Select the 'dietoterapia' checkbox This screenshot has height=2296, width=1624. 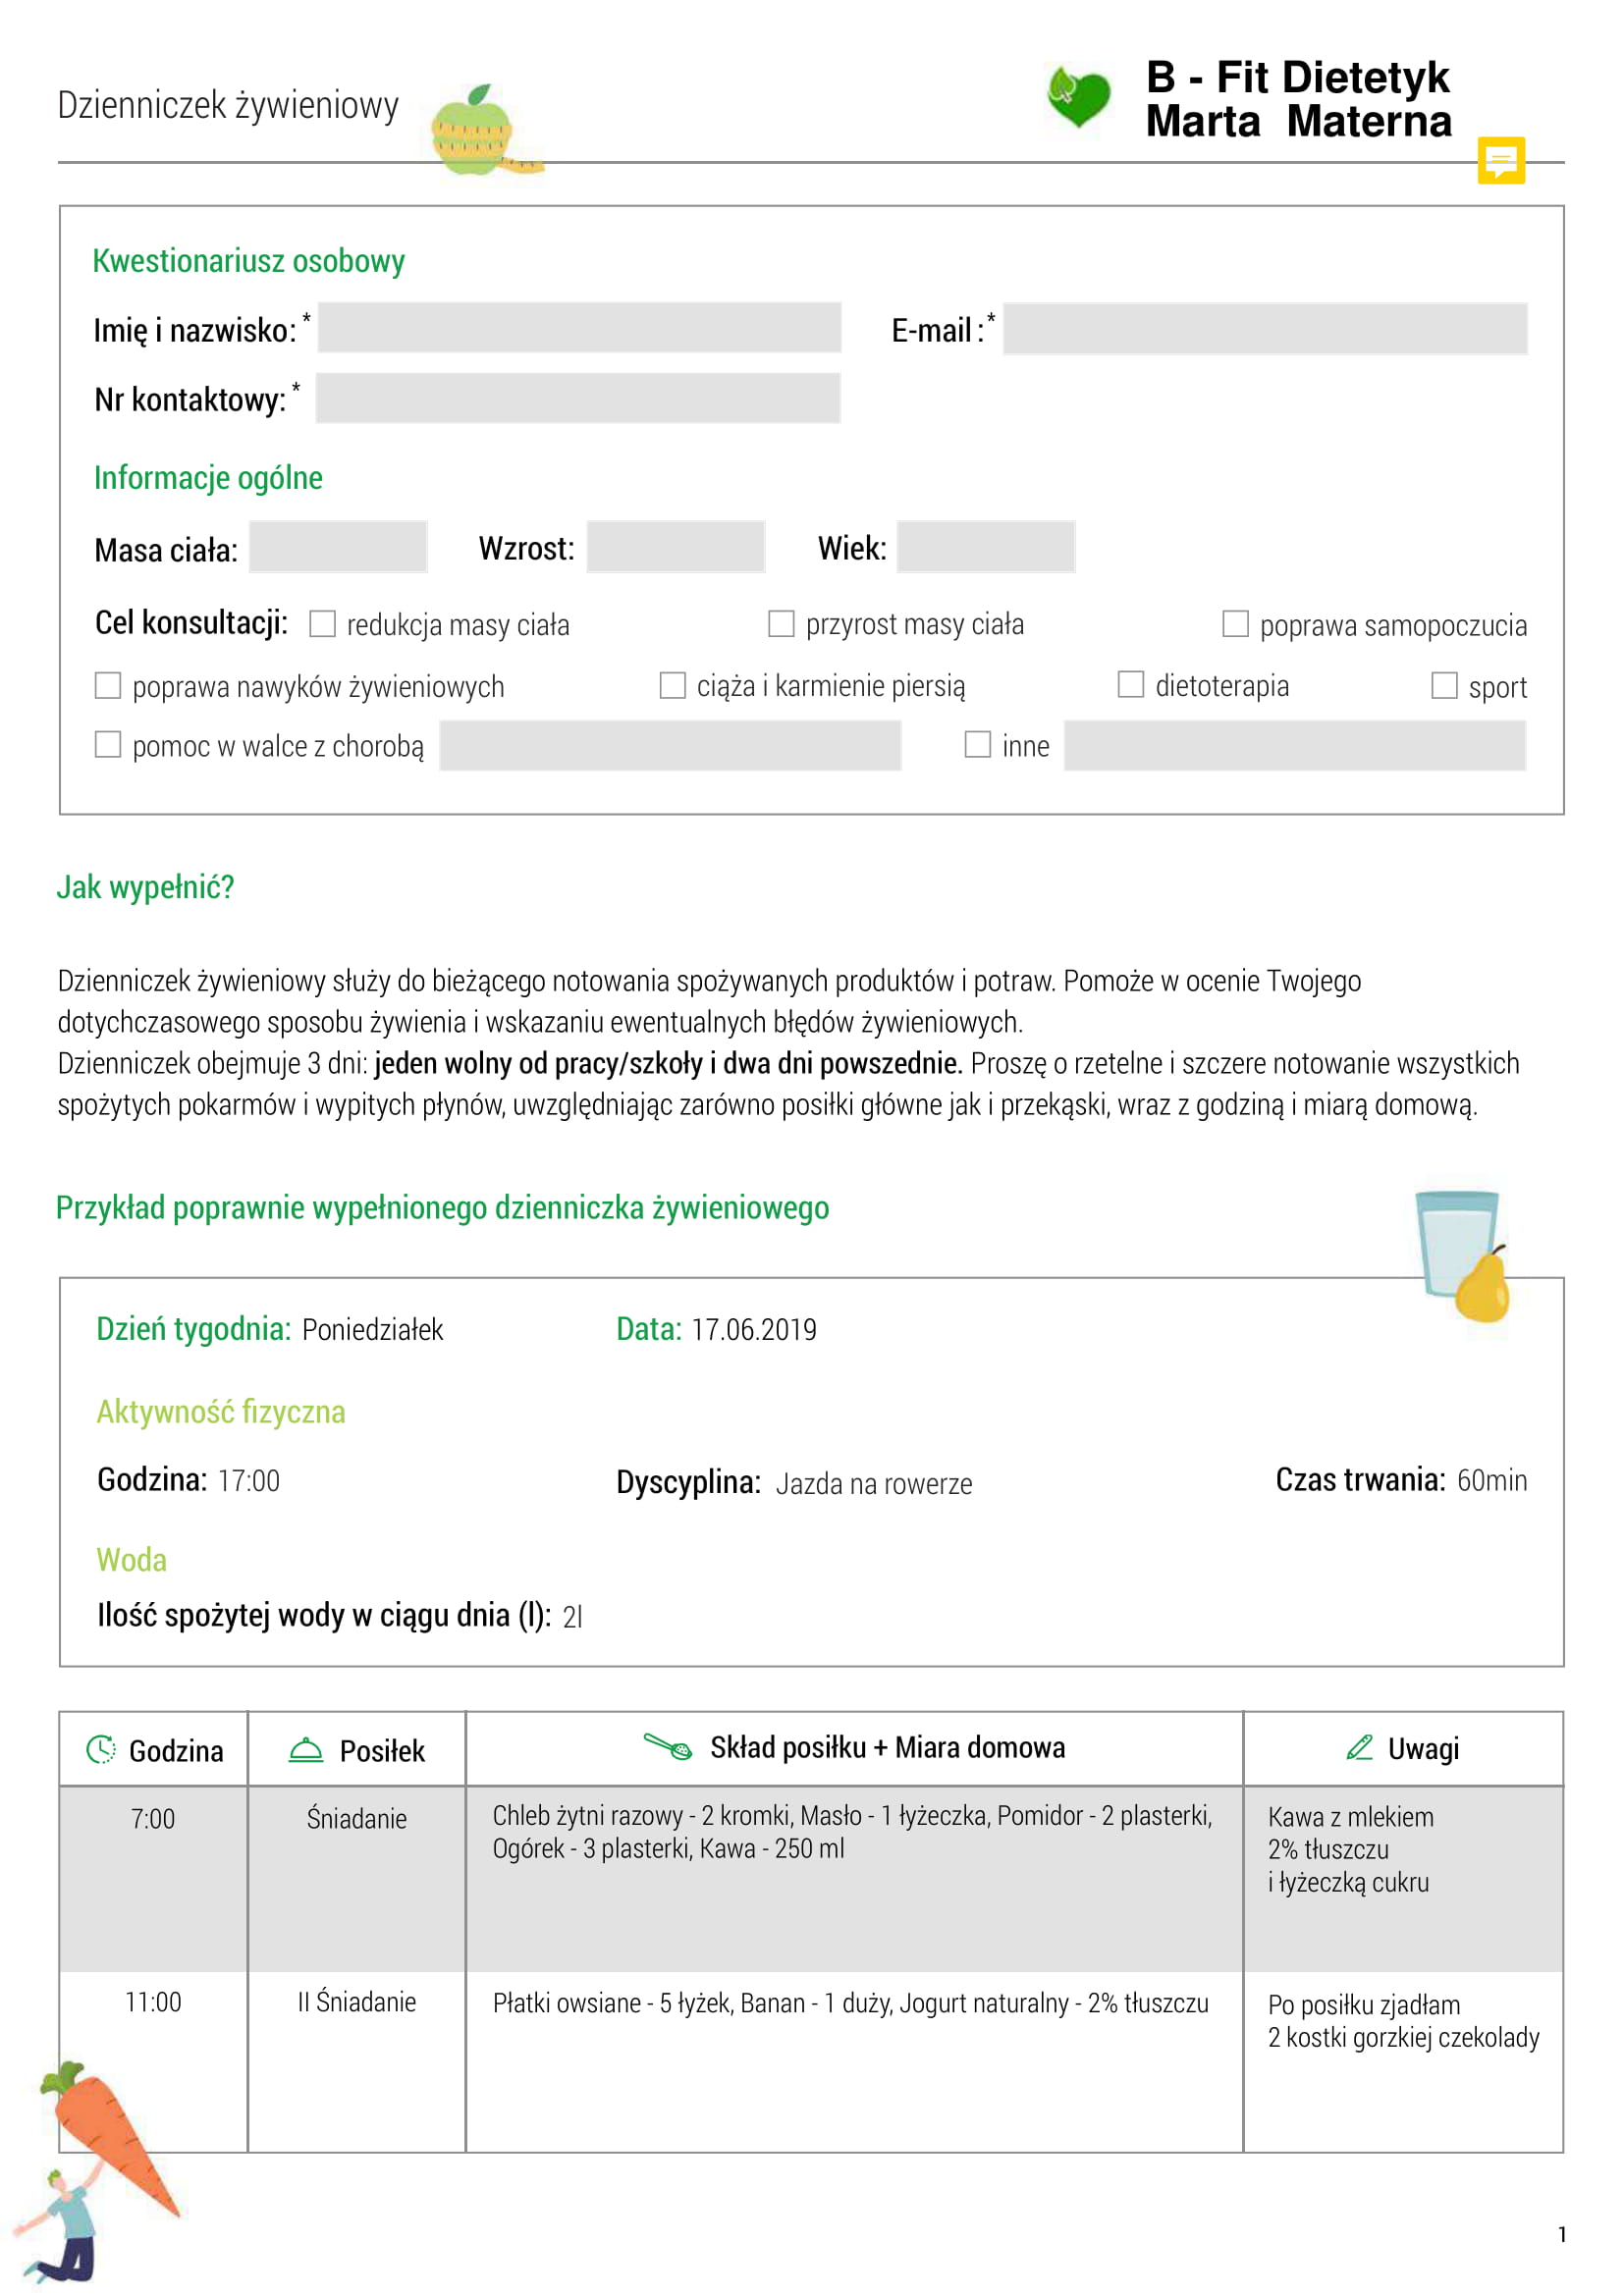(1130, 684)
